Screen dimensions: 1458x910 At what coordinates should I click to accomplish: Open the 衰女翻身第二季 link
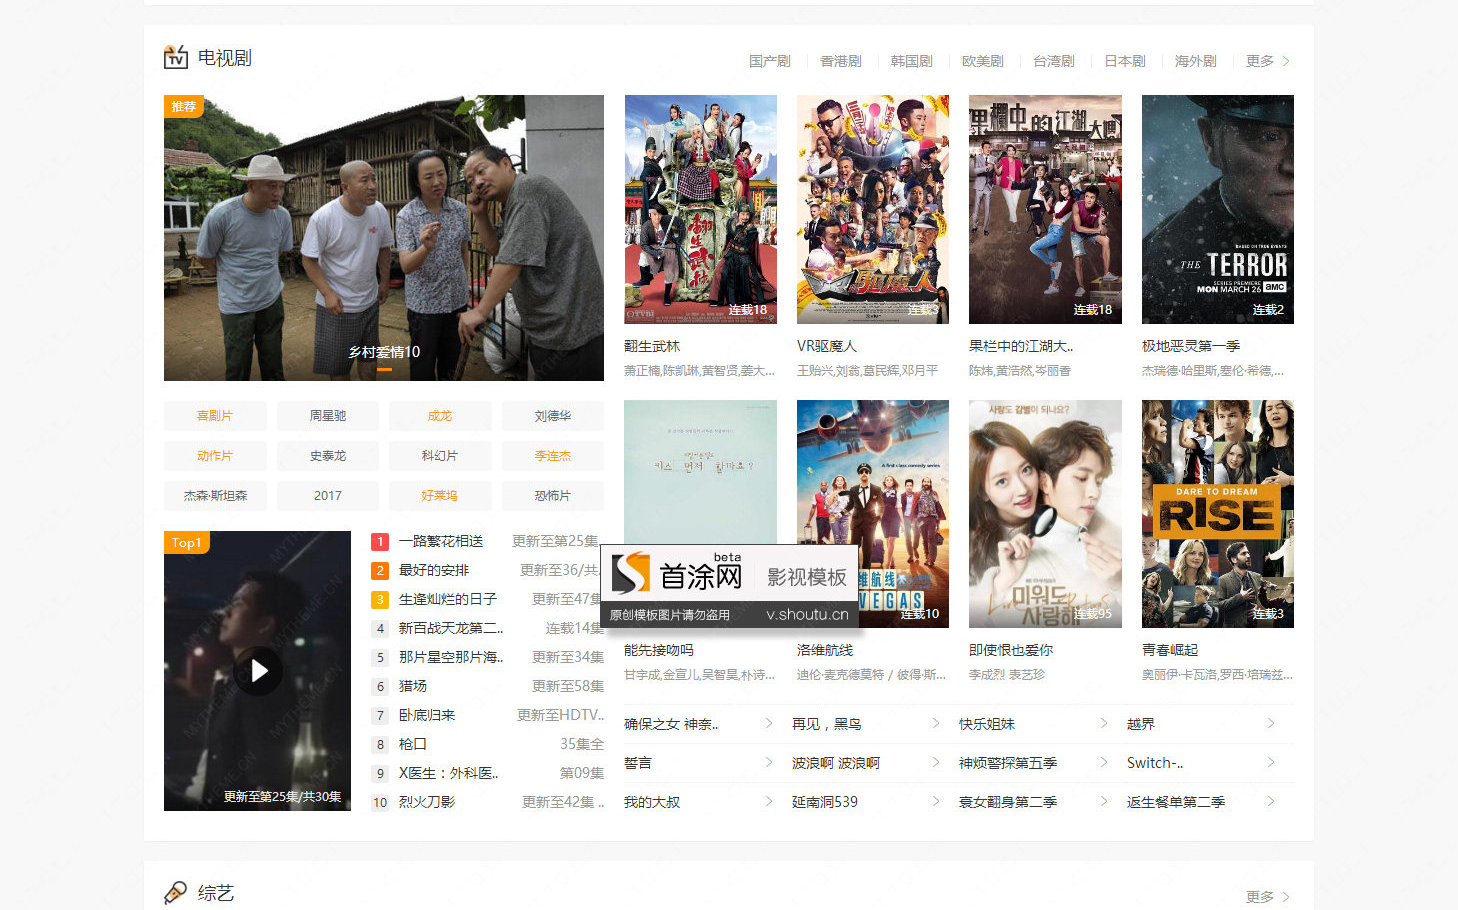(1008, 802)
